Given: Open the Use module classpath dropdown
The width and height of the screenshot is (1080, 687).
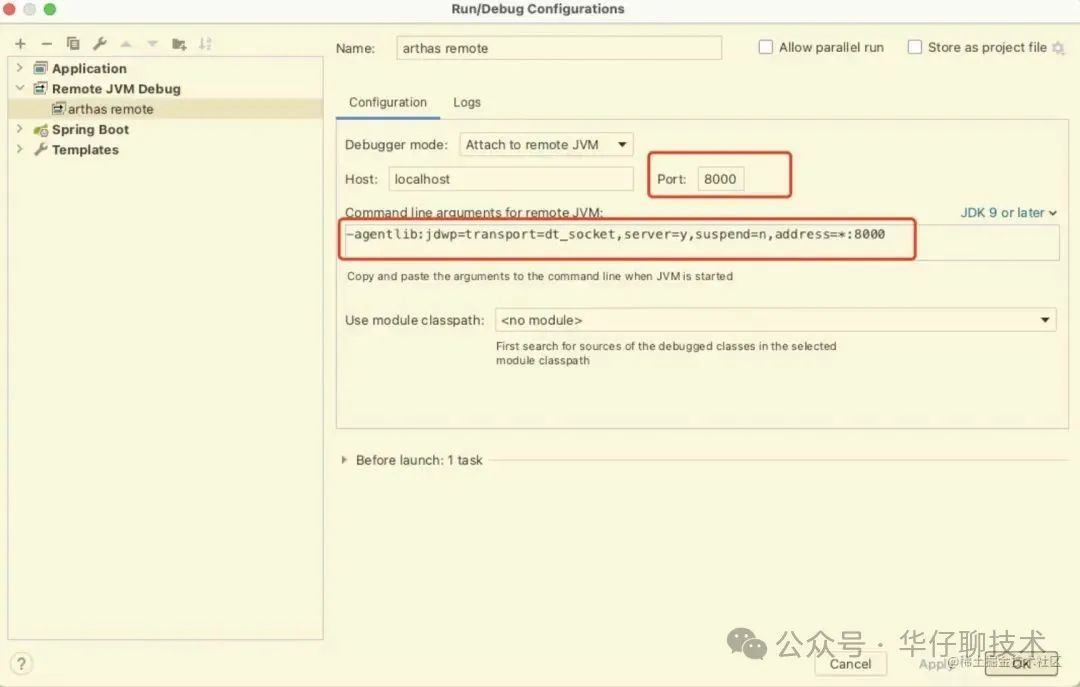Looking at the screenshot, I should tap(1043, 319).
